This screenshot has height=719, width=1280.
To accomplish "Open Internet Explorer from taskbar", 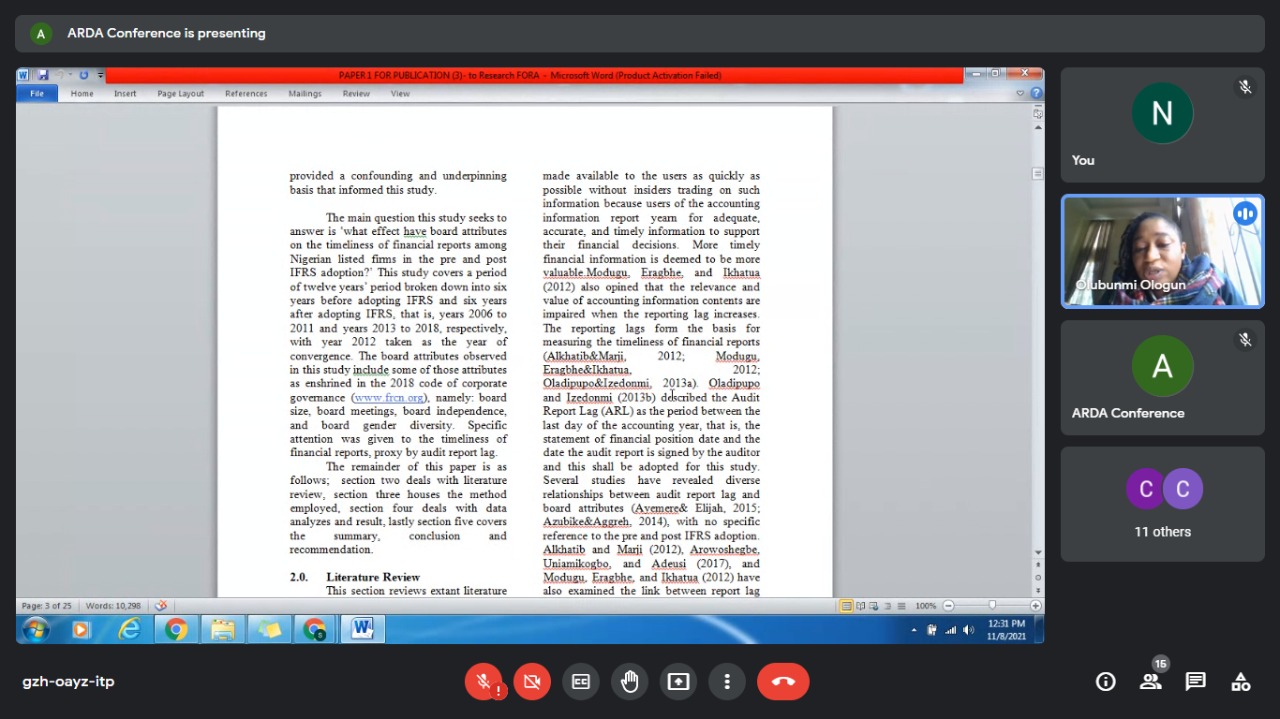I will coord(129,630).
